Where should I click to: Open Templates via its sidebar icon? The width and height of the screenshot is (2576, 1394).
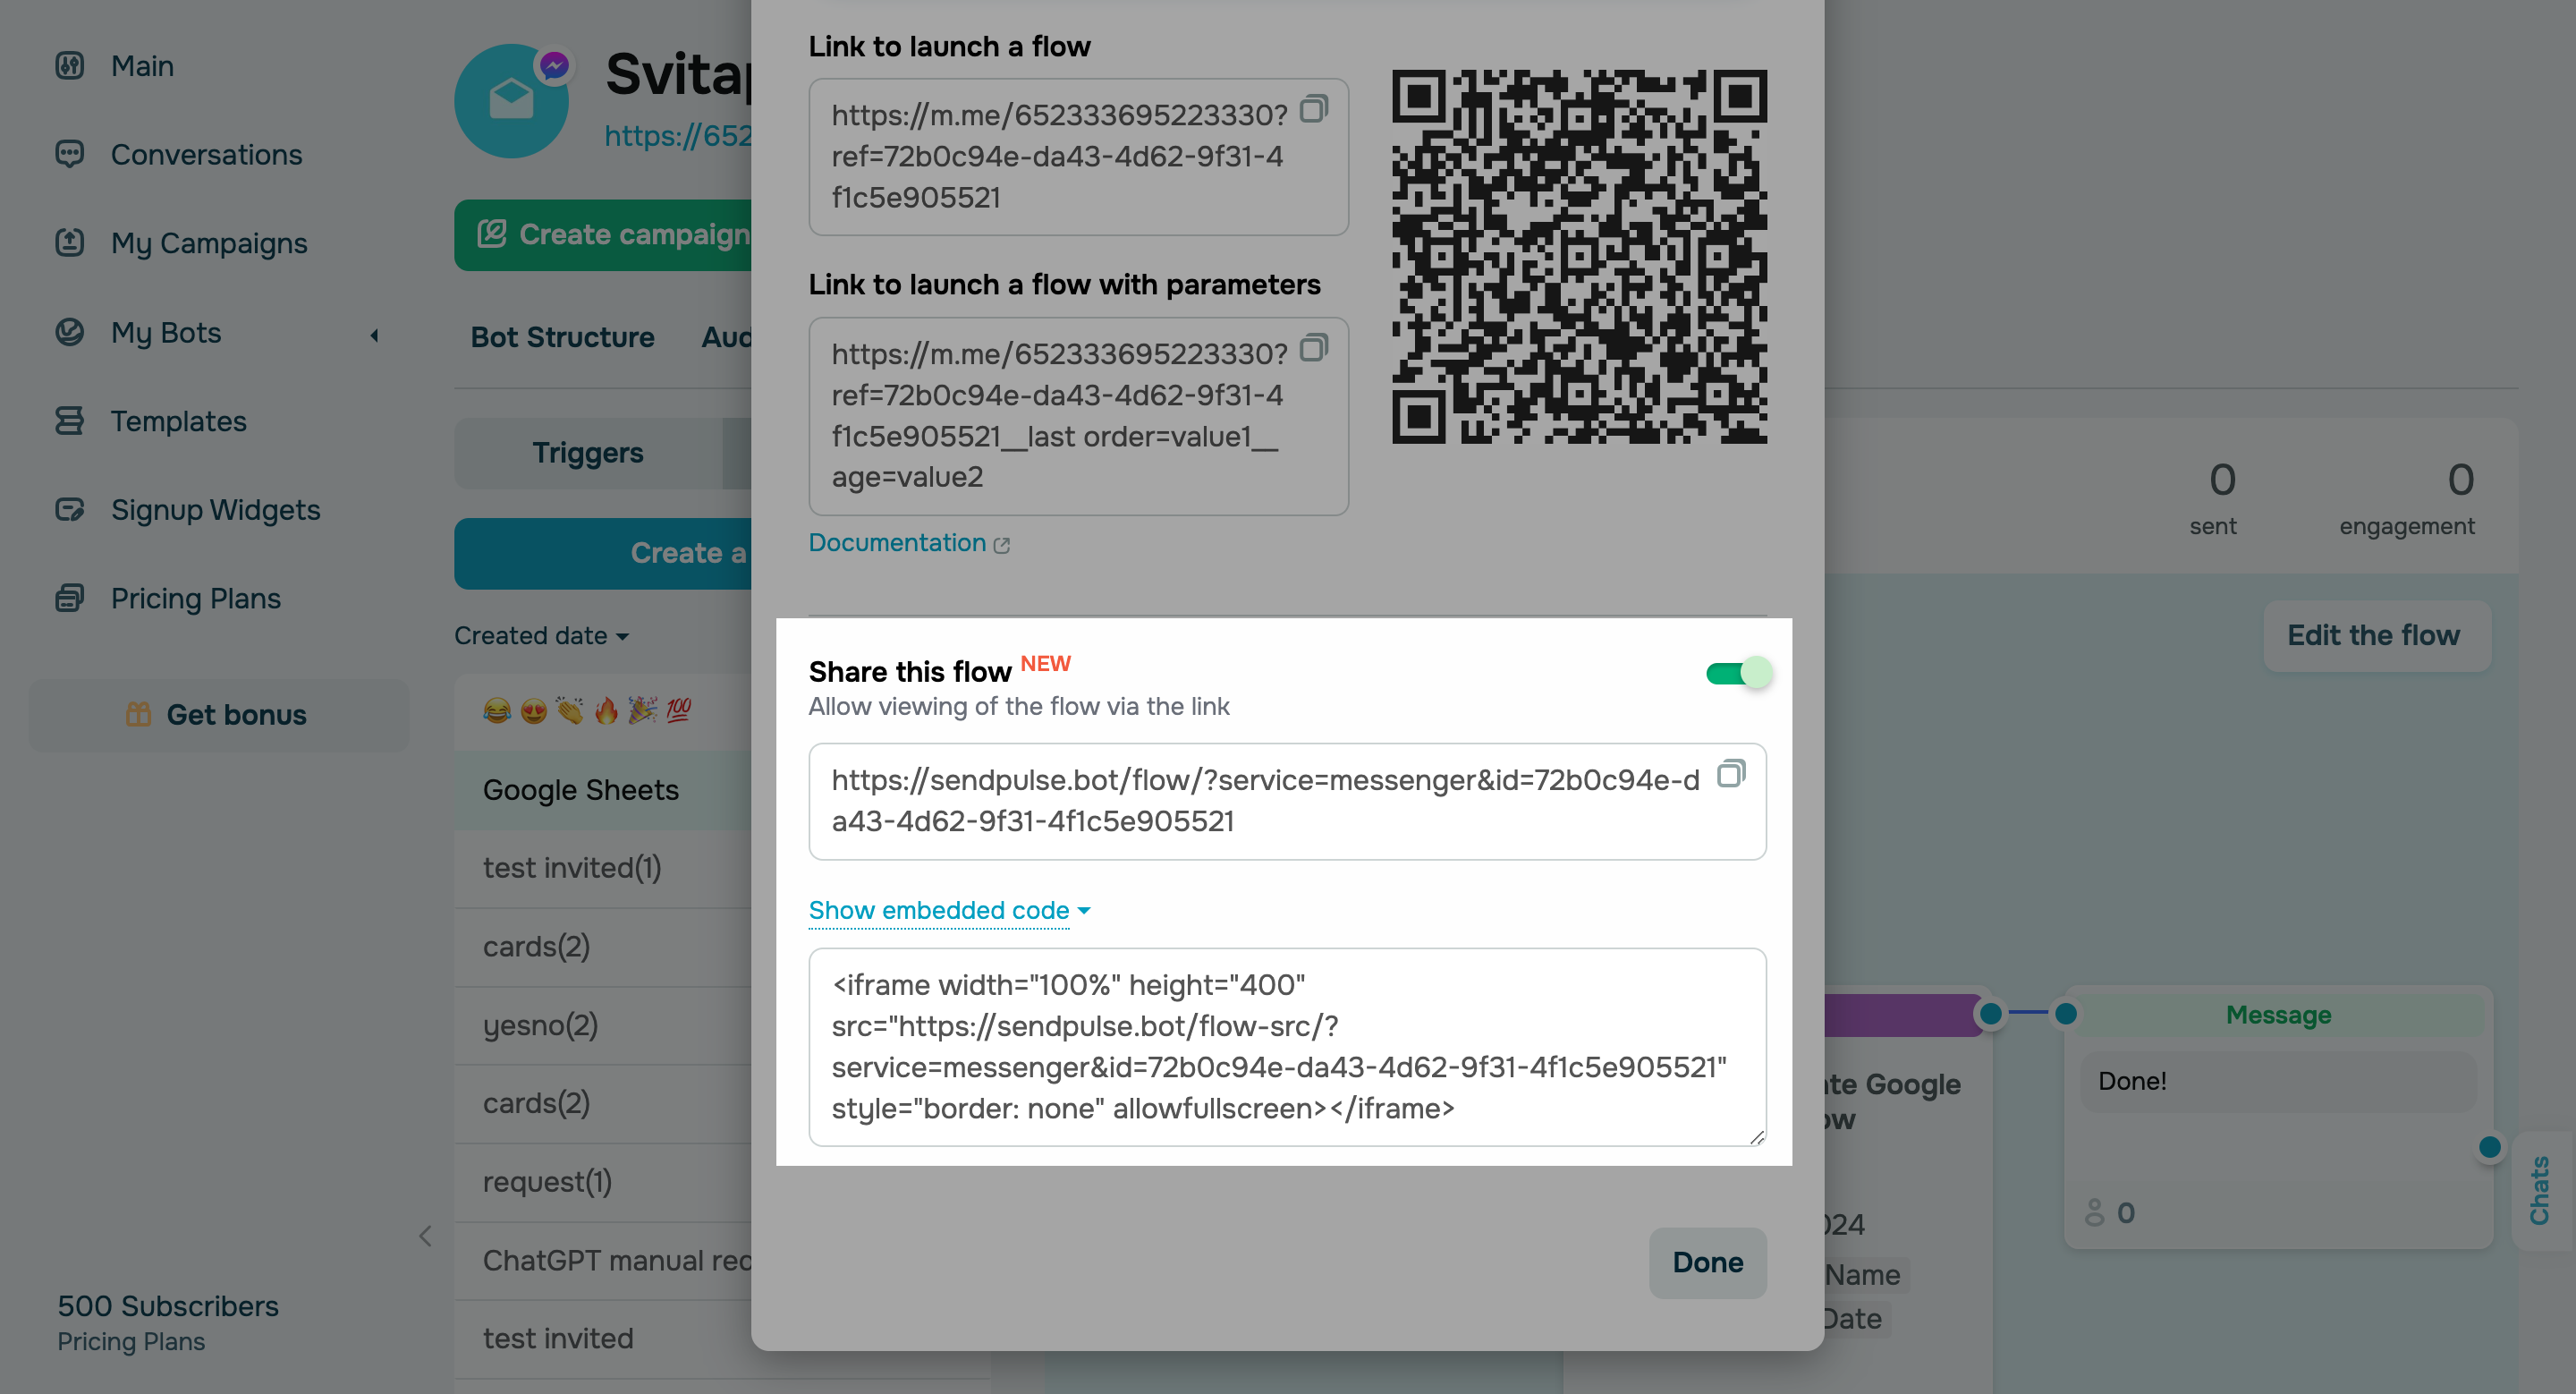click(70, 421)
